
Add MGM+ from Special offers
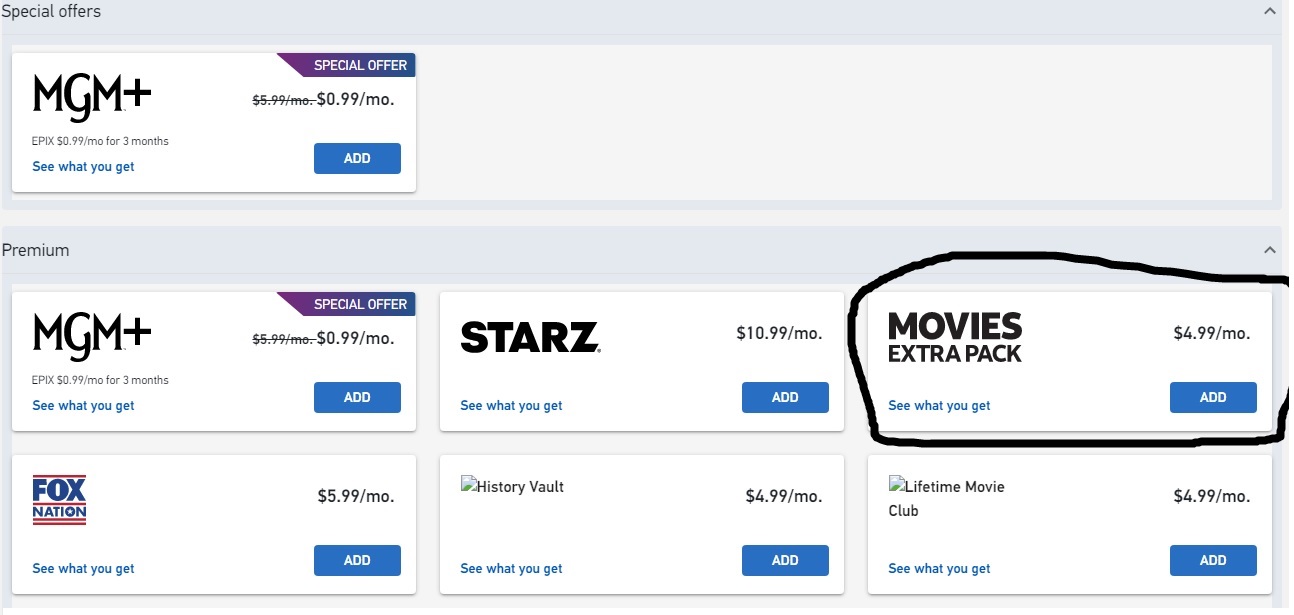click(x=357, y=158)
